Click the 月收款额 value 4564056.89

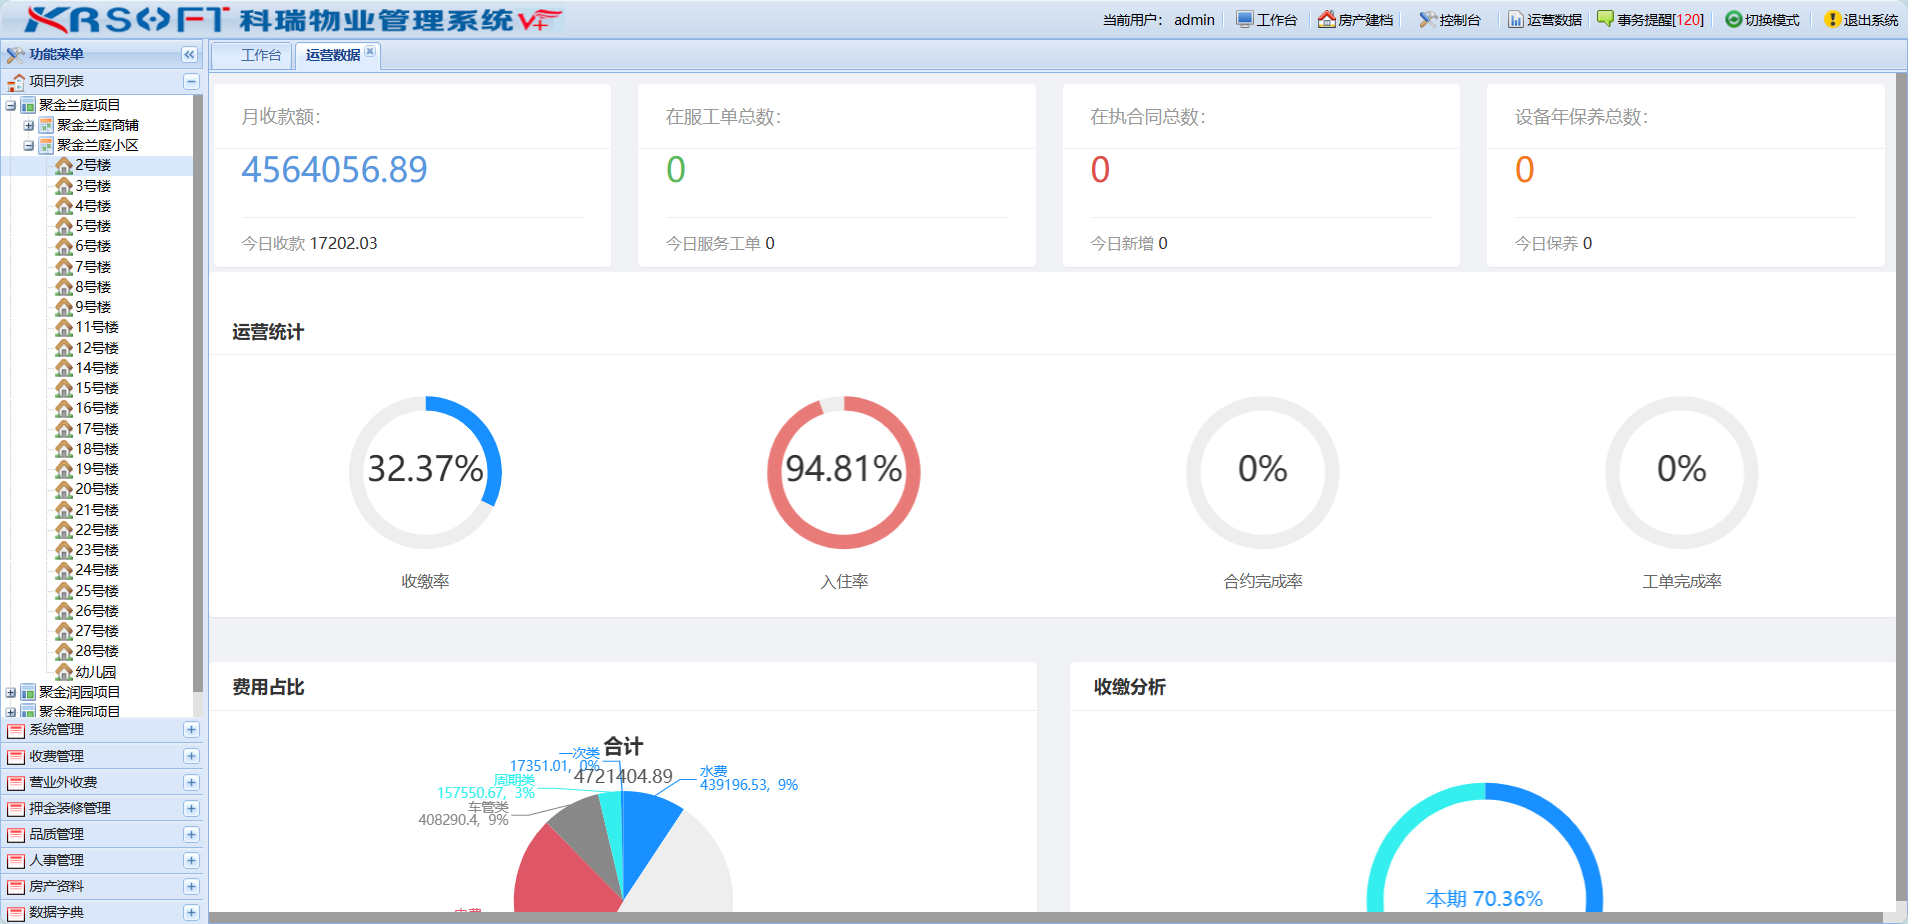(334, 170)
